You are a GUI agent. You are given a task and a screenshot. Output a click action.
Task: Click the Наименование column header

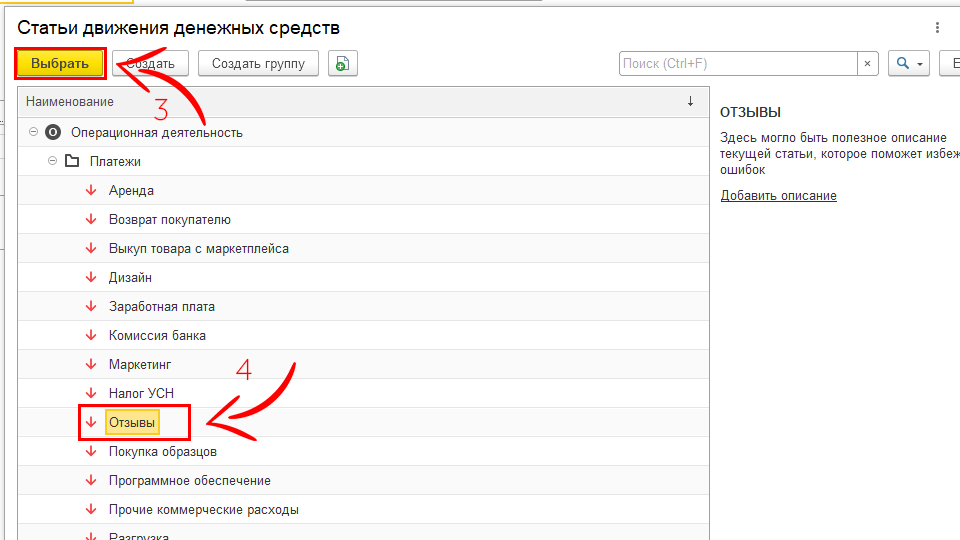click(x=70, y=102)
